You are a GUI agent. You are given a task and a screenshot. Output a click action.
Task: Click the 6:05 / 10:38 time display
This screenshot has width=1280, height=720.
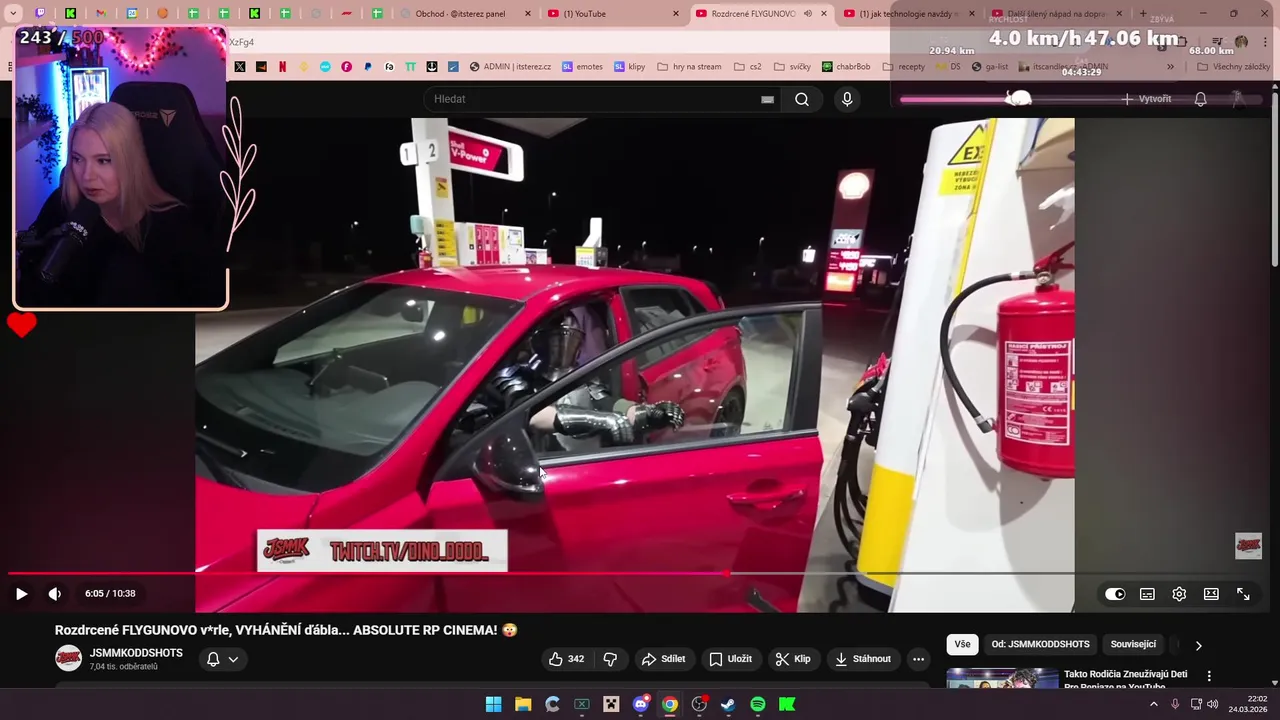[110, 594]
